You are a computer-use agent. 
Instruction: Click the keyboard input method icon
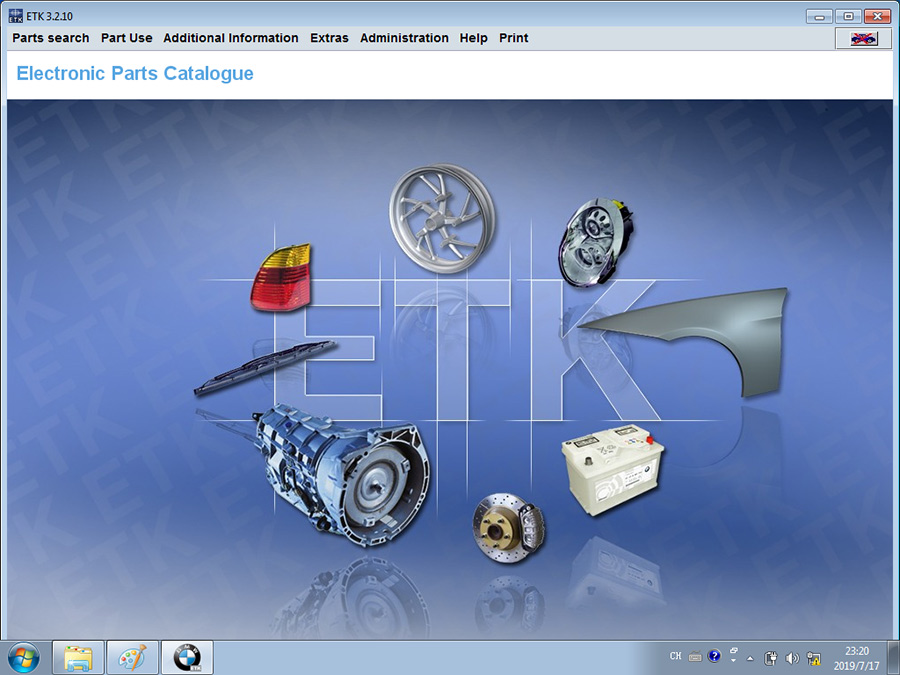695,657
